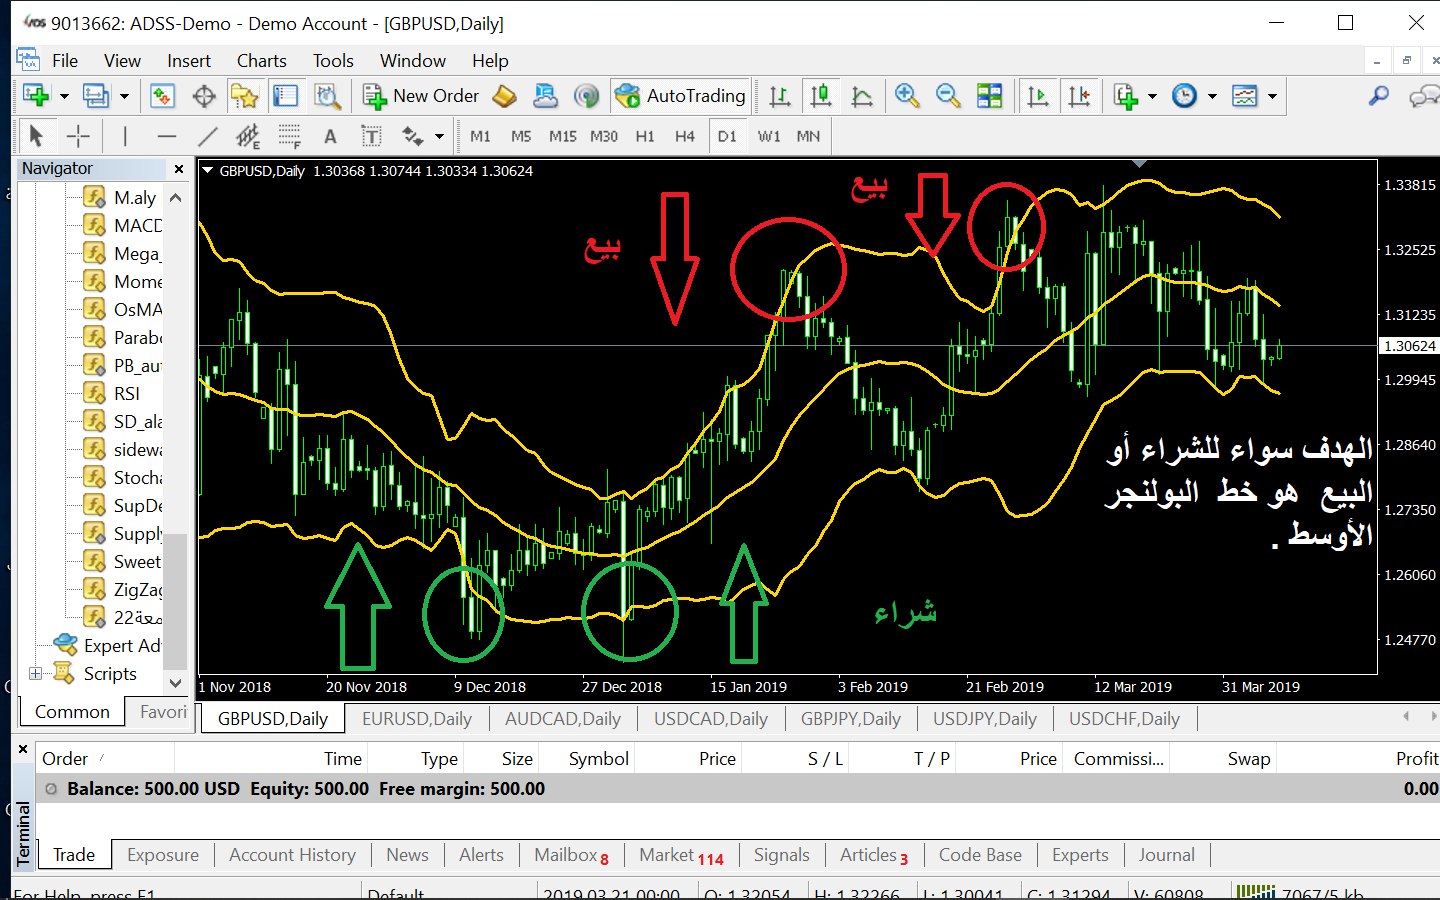Toggle the AutoTrading button
Viewport: 1440px width, 900px height.
681,96
